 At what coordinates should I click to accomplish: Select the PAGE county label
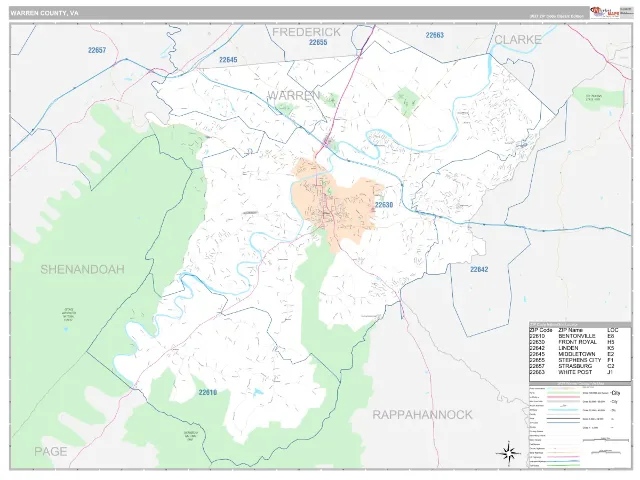[x=51, y=451]
